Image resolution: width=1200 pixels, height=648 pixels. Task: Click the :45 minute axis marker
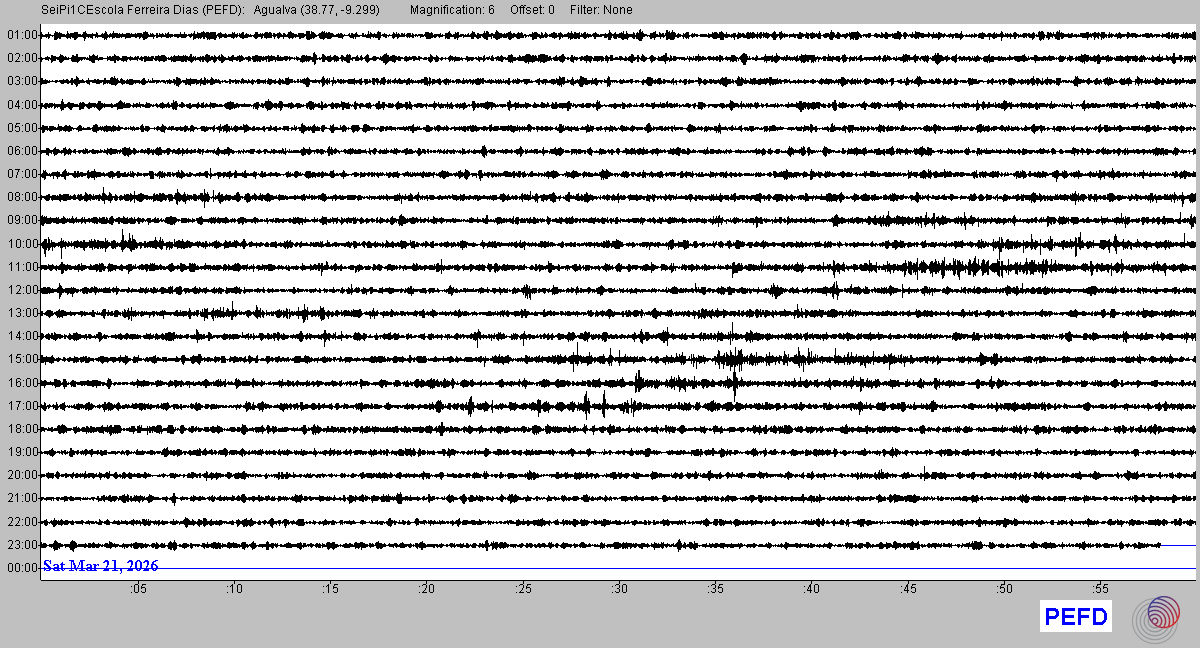[909, 590]
